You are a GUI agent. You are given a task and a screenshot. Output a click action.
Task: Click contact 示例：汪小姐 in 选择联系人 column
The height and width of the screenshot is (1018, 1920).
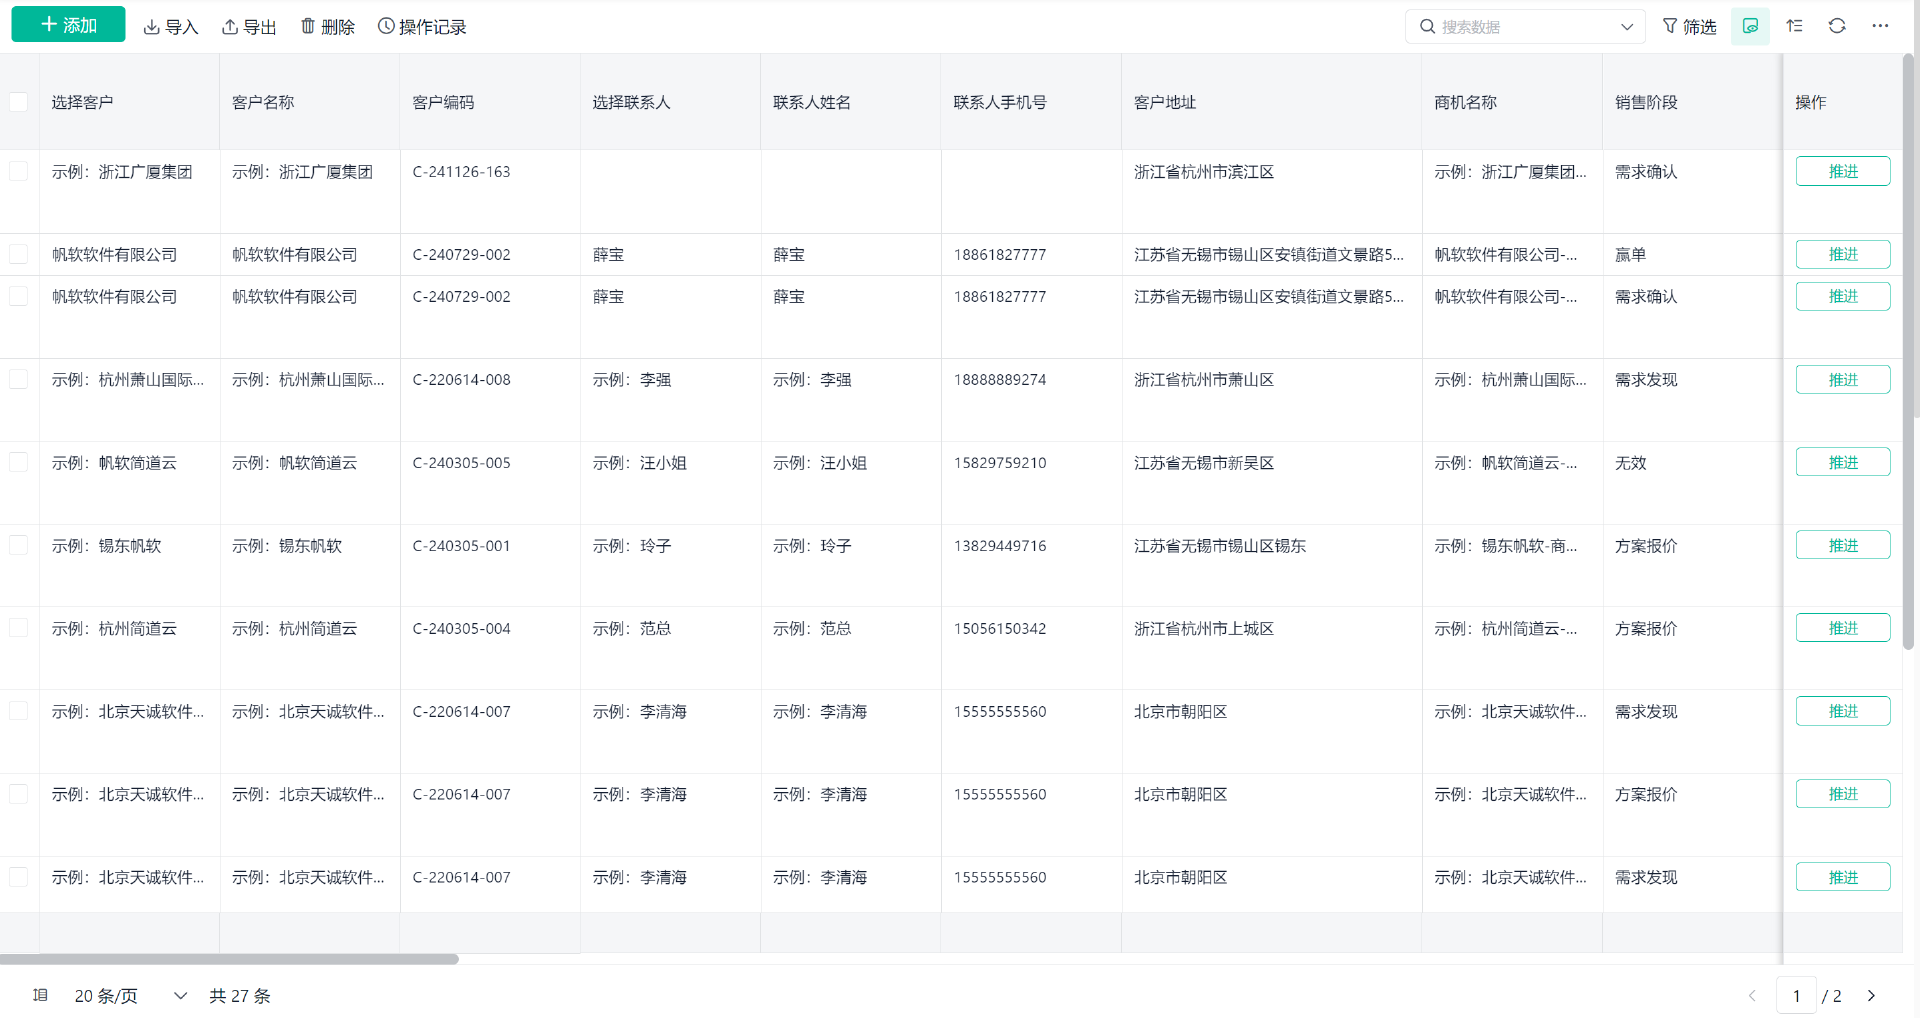pyautogui.click(x=639, y=463)
